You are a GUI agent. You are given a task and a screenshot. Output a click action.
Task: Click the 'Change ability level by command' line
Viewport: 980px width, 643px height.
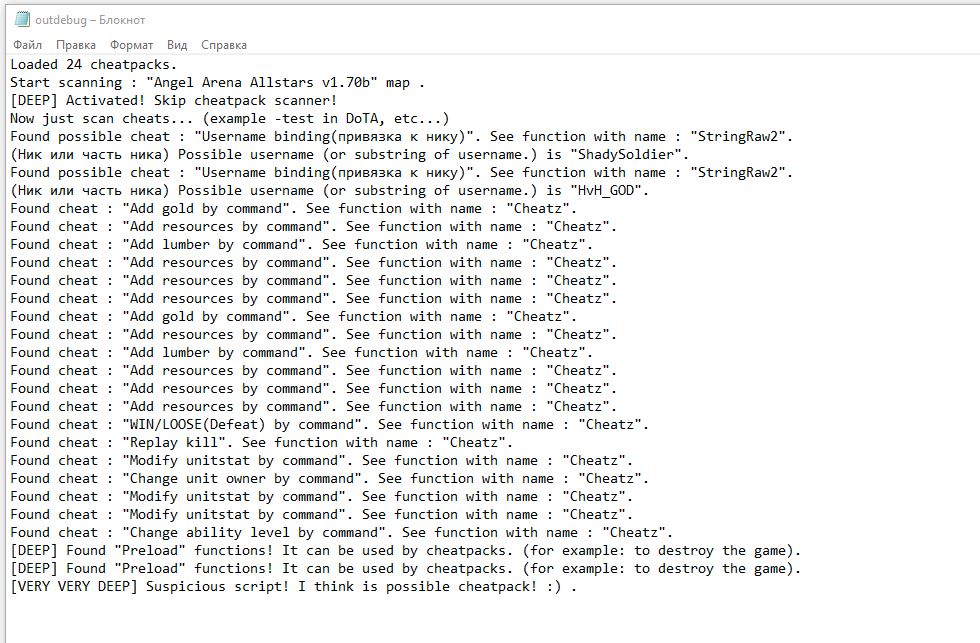click(x=341, y=532)
